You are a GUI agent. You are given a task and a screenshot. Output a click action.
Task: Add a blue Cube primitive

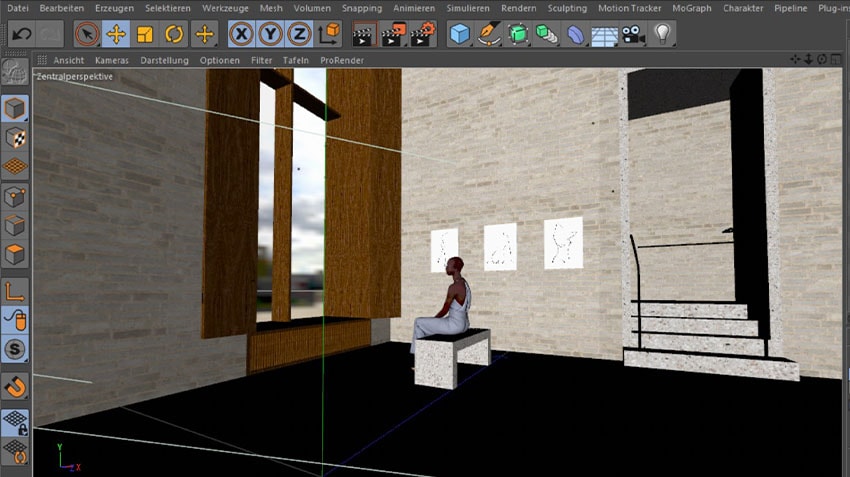tap(460, 34)
